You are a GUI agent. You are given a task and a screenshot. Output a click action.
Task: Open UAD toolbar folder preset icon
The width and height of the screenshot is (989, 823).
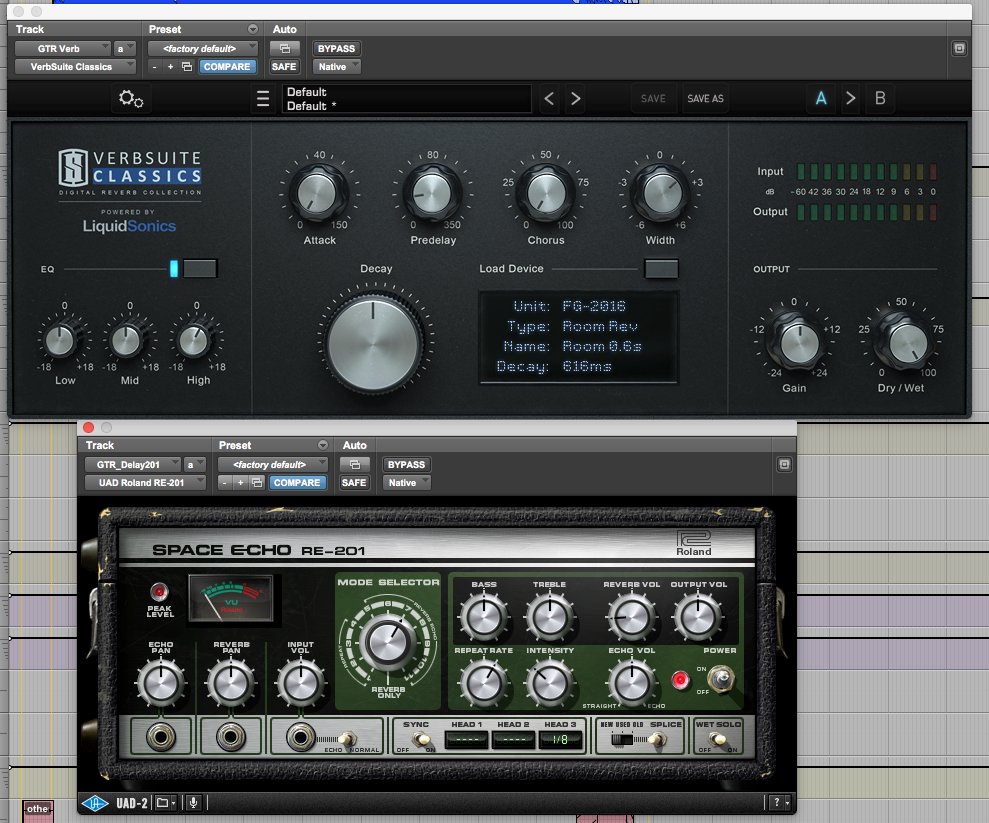coord(165,803)
